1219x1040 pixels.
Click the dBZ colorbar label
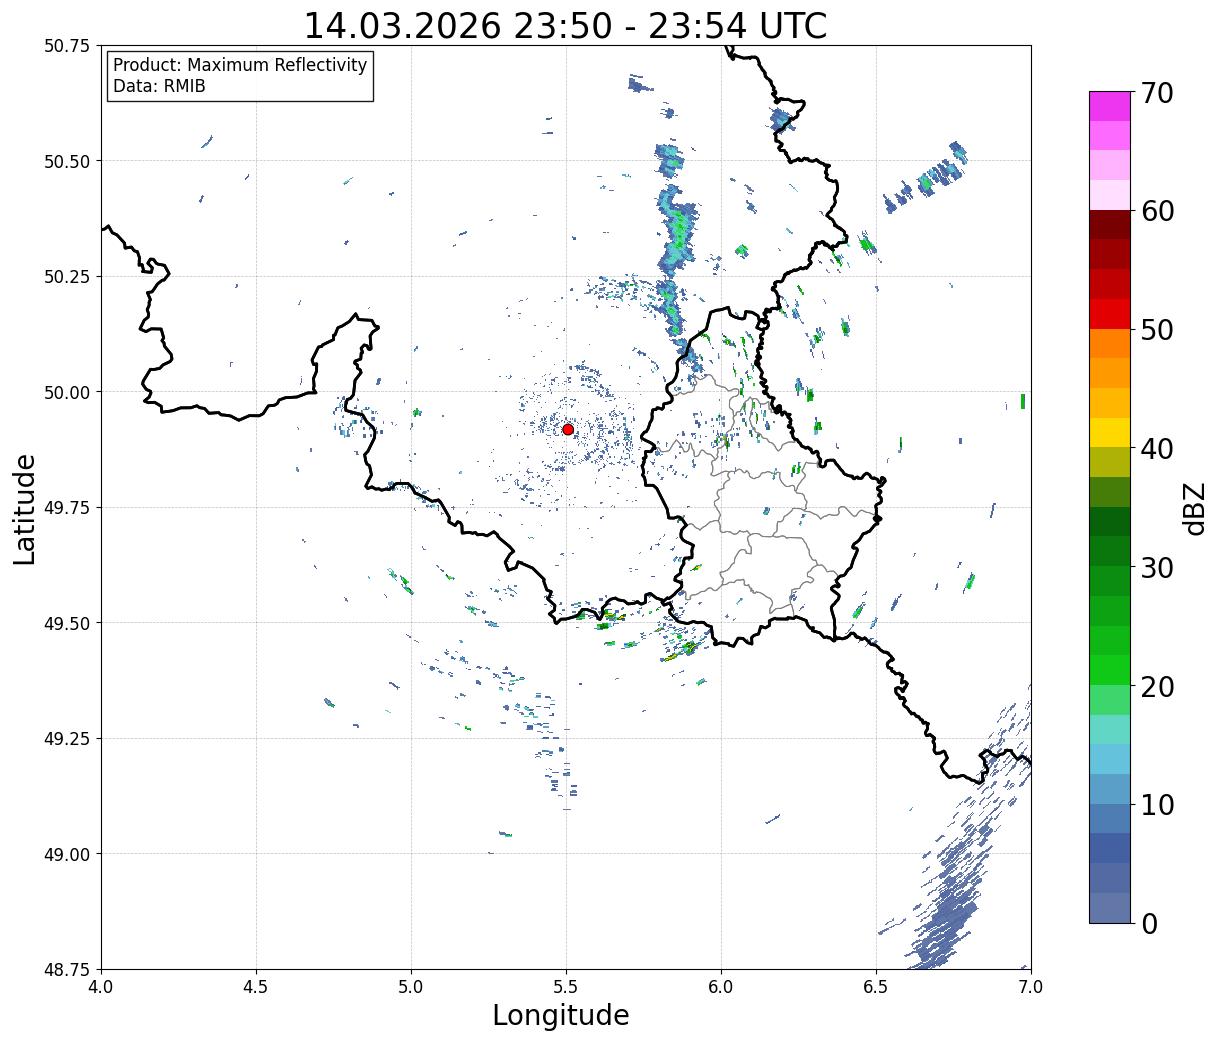[1194, 509]
